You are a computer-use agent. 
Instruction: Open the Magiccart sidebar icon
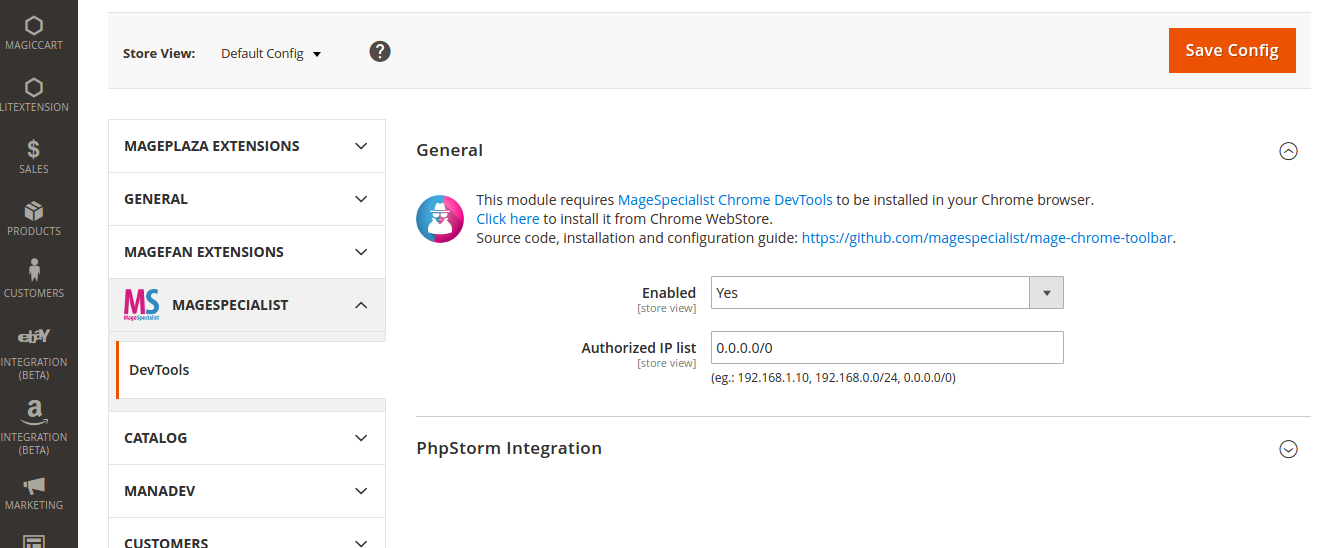coord(34,27)
